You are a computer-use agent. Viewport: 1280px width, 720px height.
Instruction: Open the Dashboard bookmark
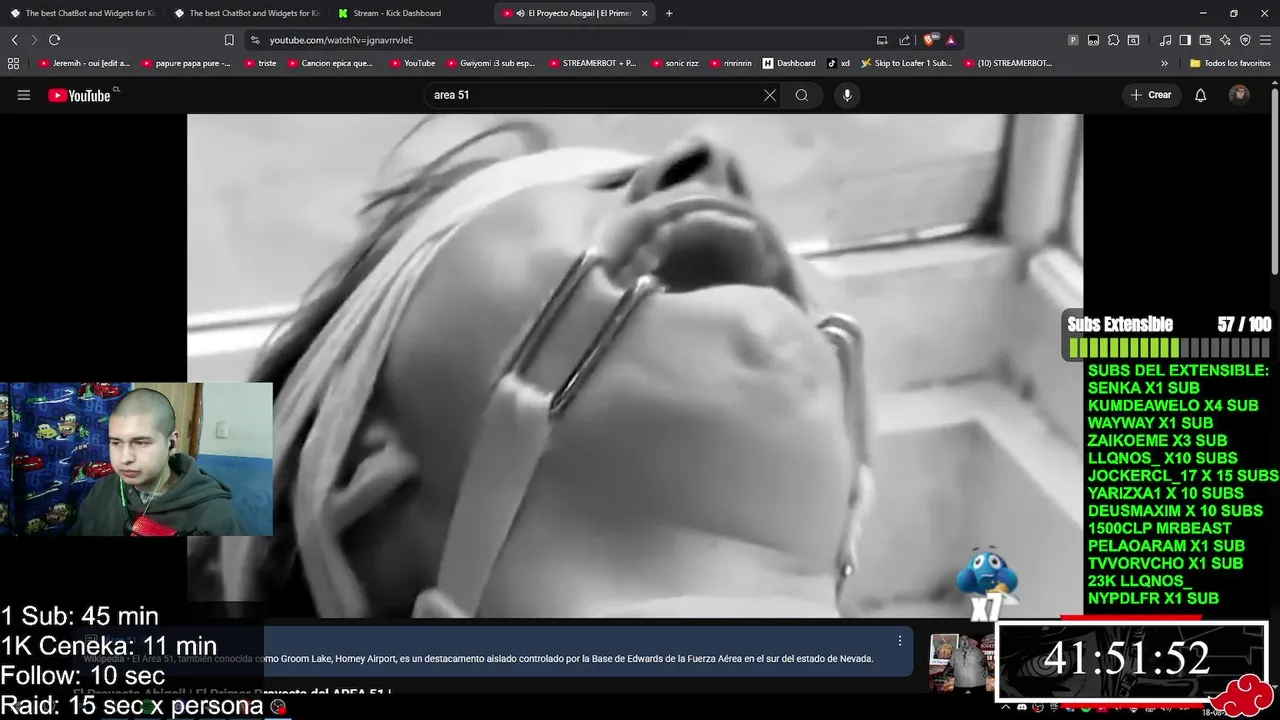tap(789, 63)
